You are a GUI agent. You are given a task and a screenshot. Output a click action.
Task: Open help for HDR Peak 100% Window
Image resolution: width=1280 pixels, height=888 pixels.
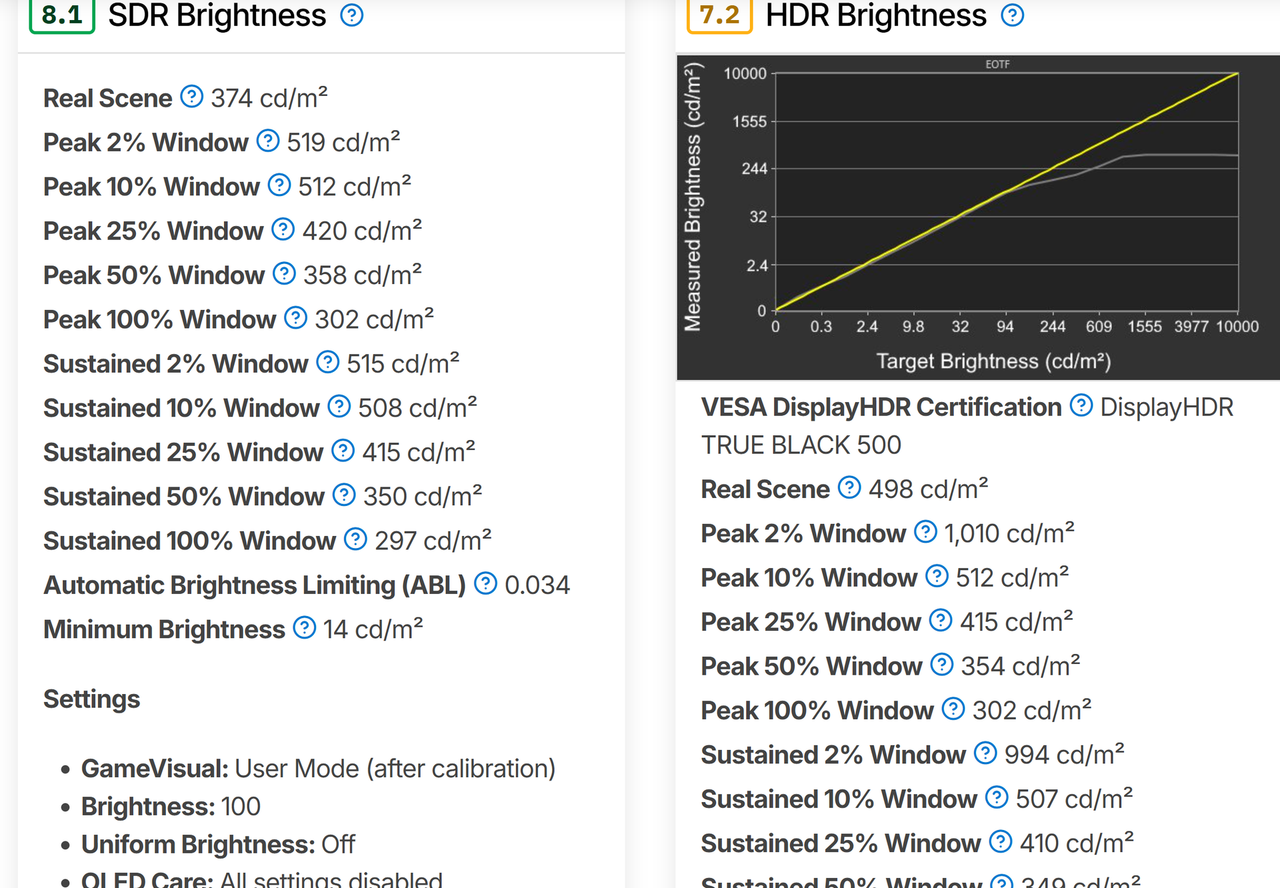pyautogui.click(x=954, y=709)
